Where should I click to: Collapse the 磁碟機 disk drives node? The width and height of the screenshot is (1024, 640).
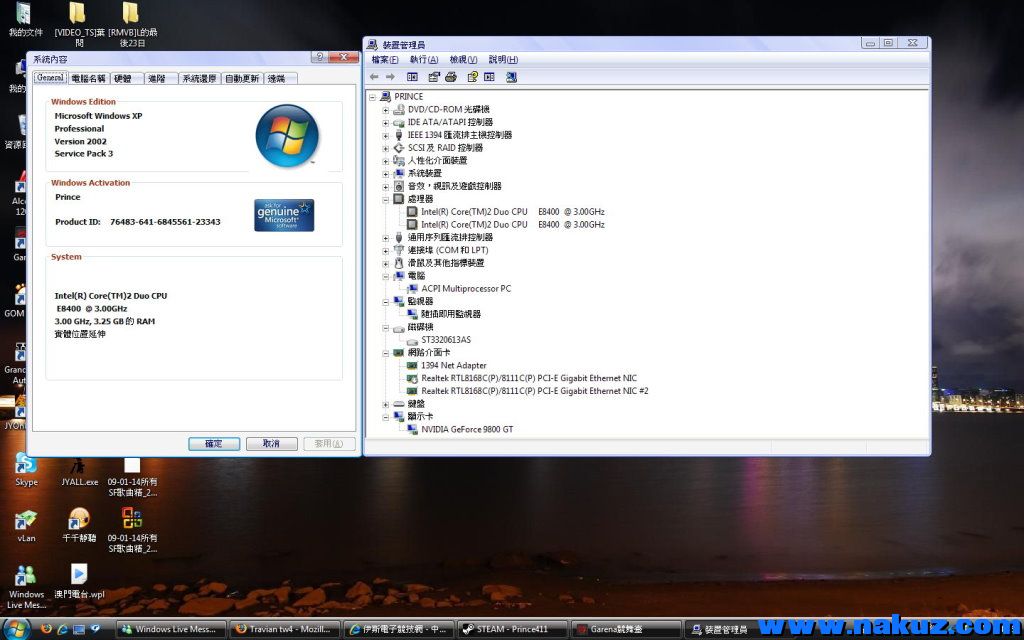pos(385,327)
